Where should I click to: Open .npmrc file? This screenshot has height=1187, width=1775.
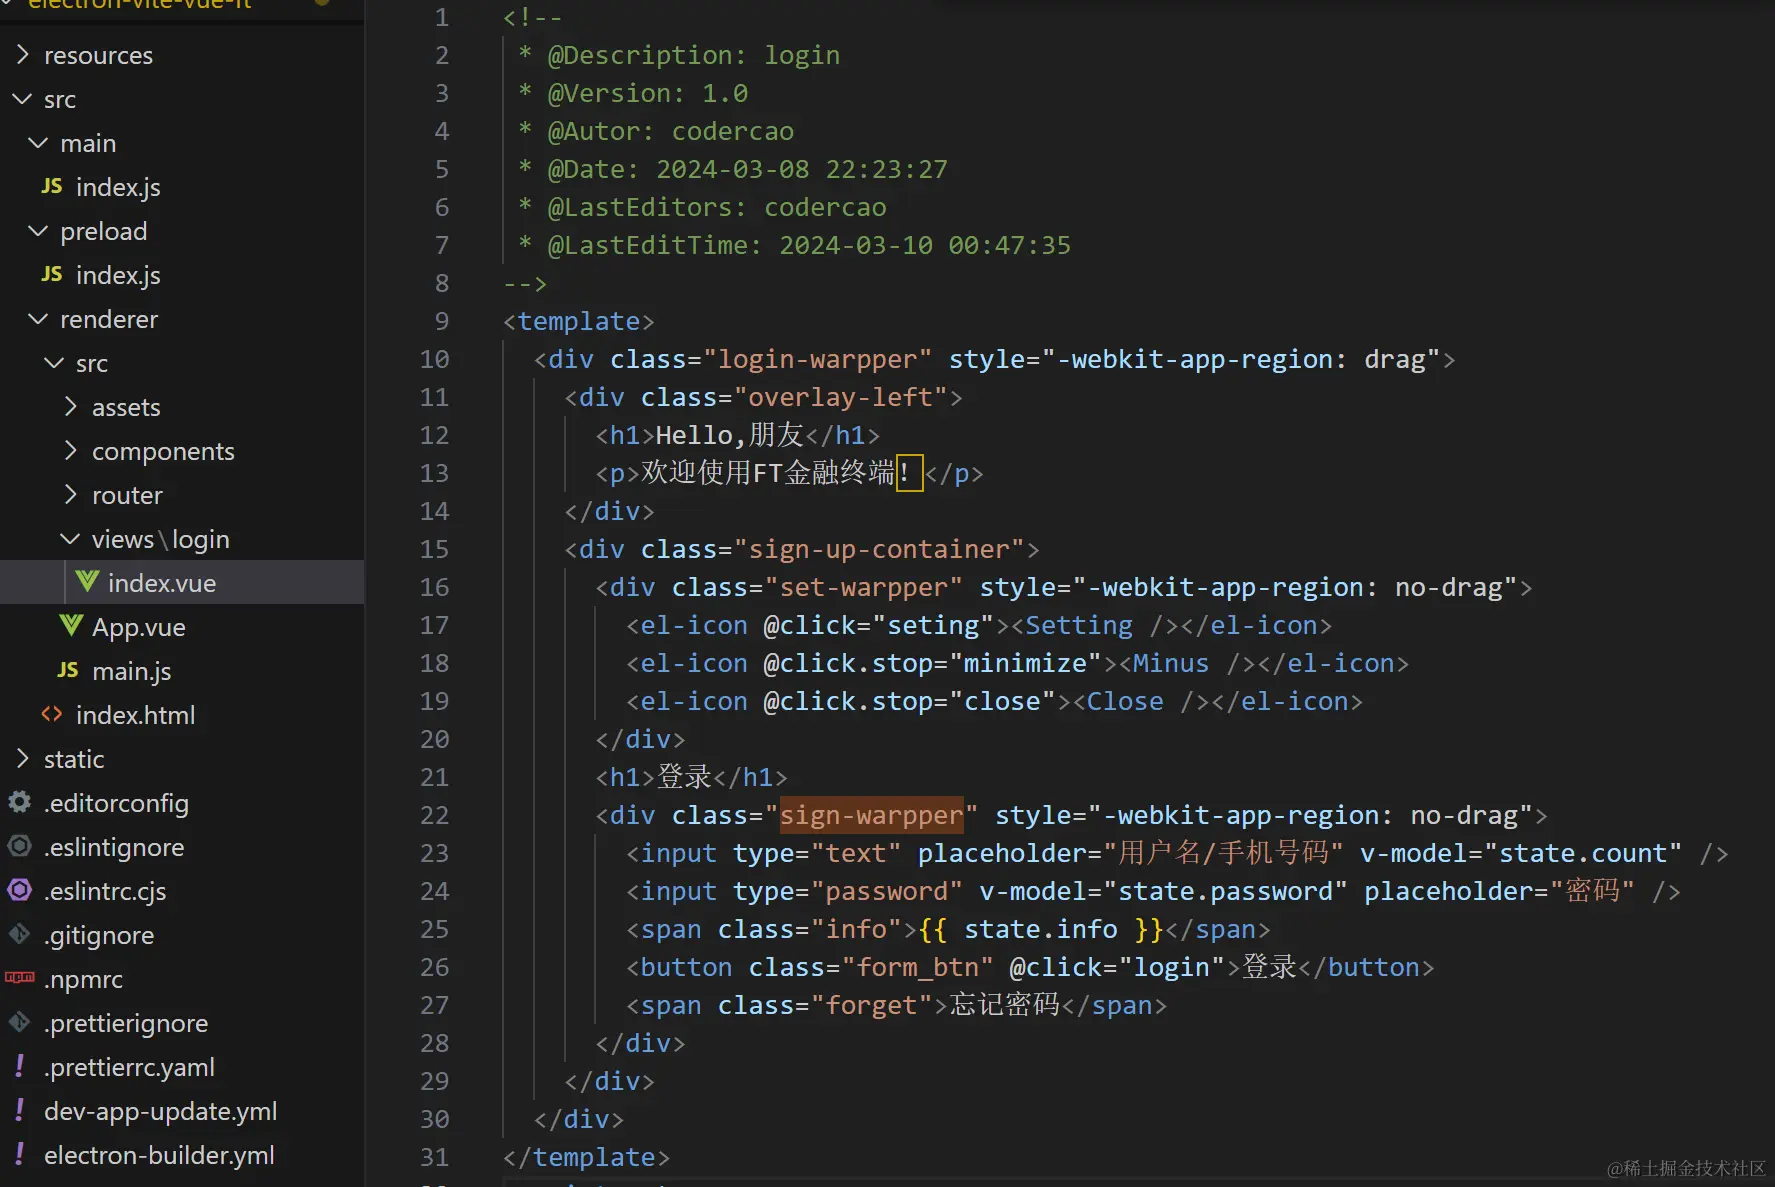[x=83, y=979]
